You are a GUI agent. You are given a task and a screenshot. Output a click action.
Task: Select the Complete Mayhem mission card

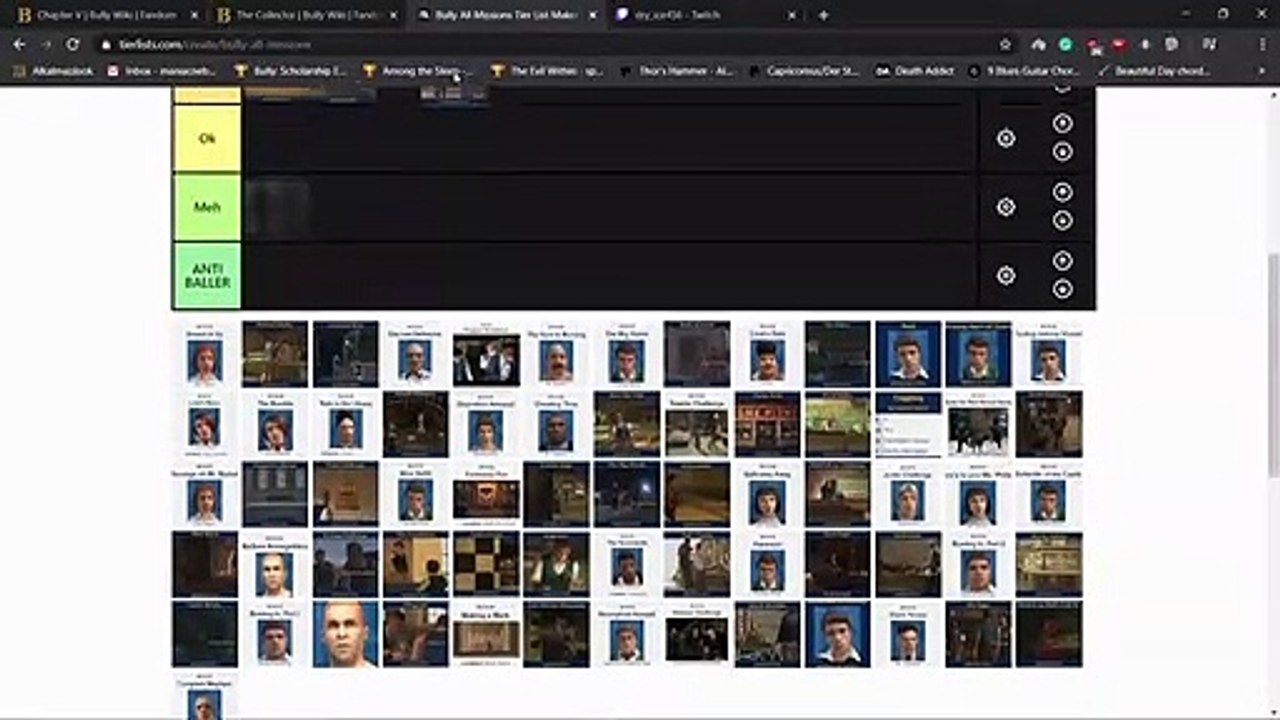point(205,696)
